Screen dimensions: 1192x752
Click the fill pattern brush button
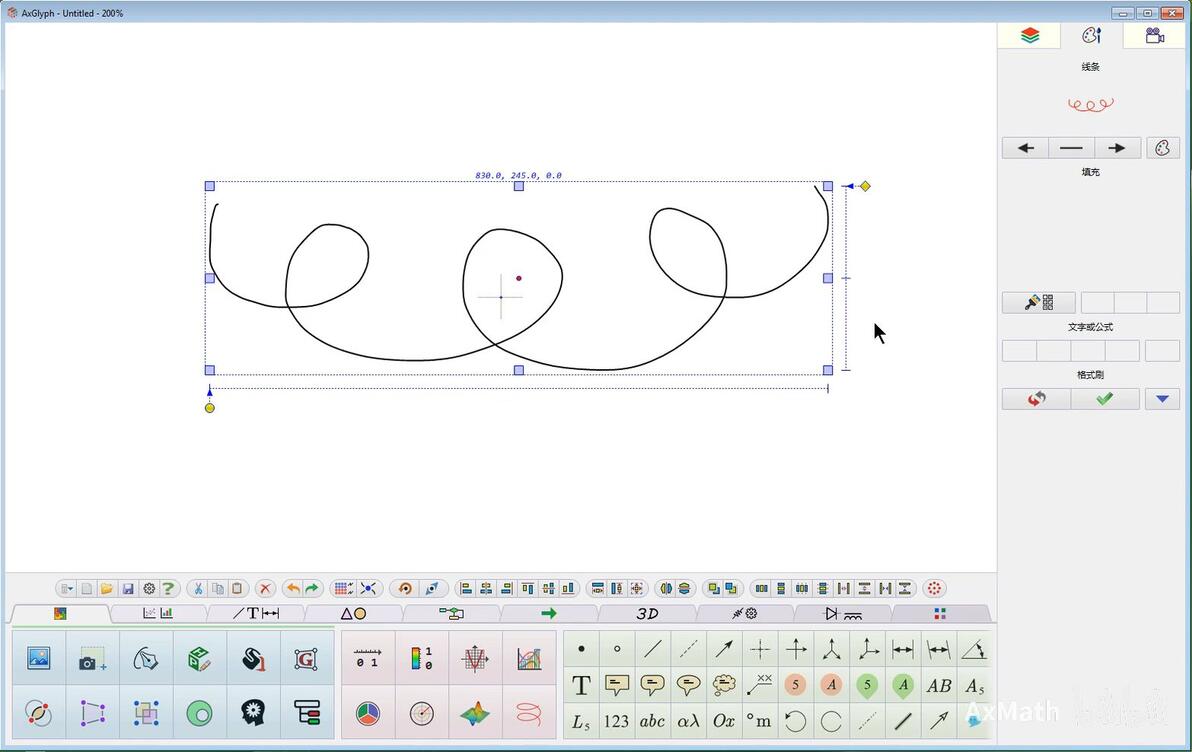click(x=1038, y=303)
